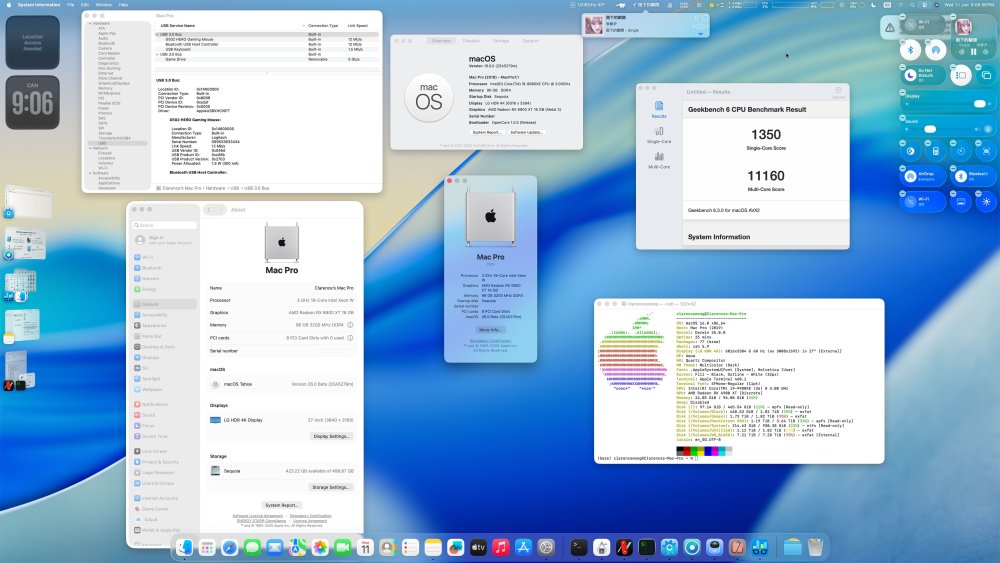Click More Info... in the Mac Pro window
The height and width of the screenshot is (563, 1000).
(490, 330)
